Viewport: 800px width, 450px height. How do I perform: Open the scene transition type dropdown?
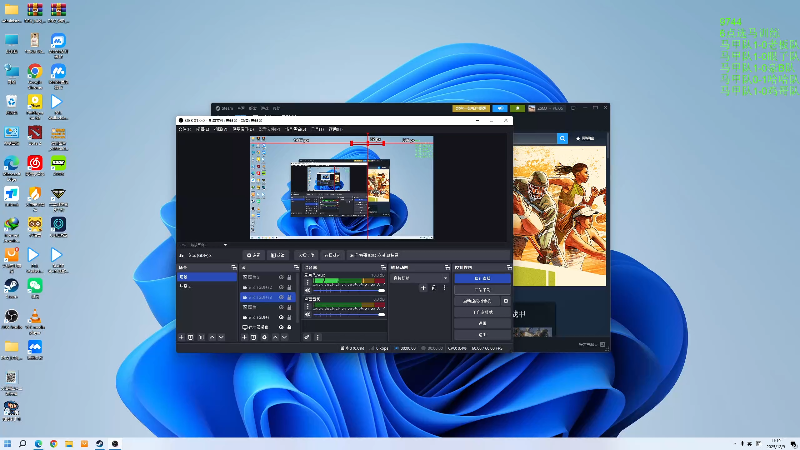click(x=420, y=278)
